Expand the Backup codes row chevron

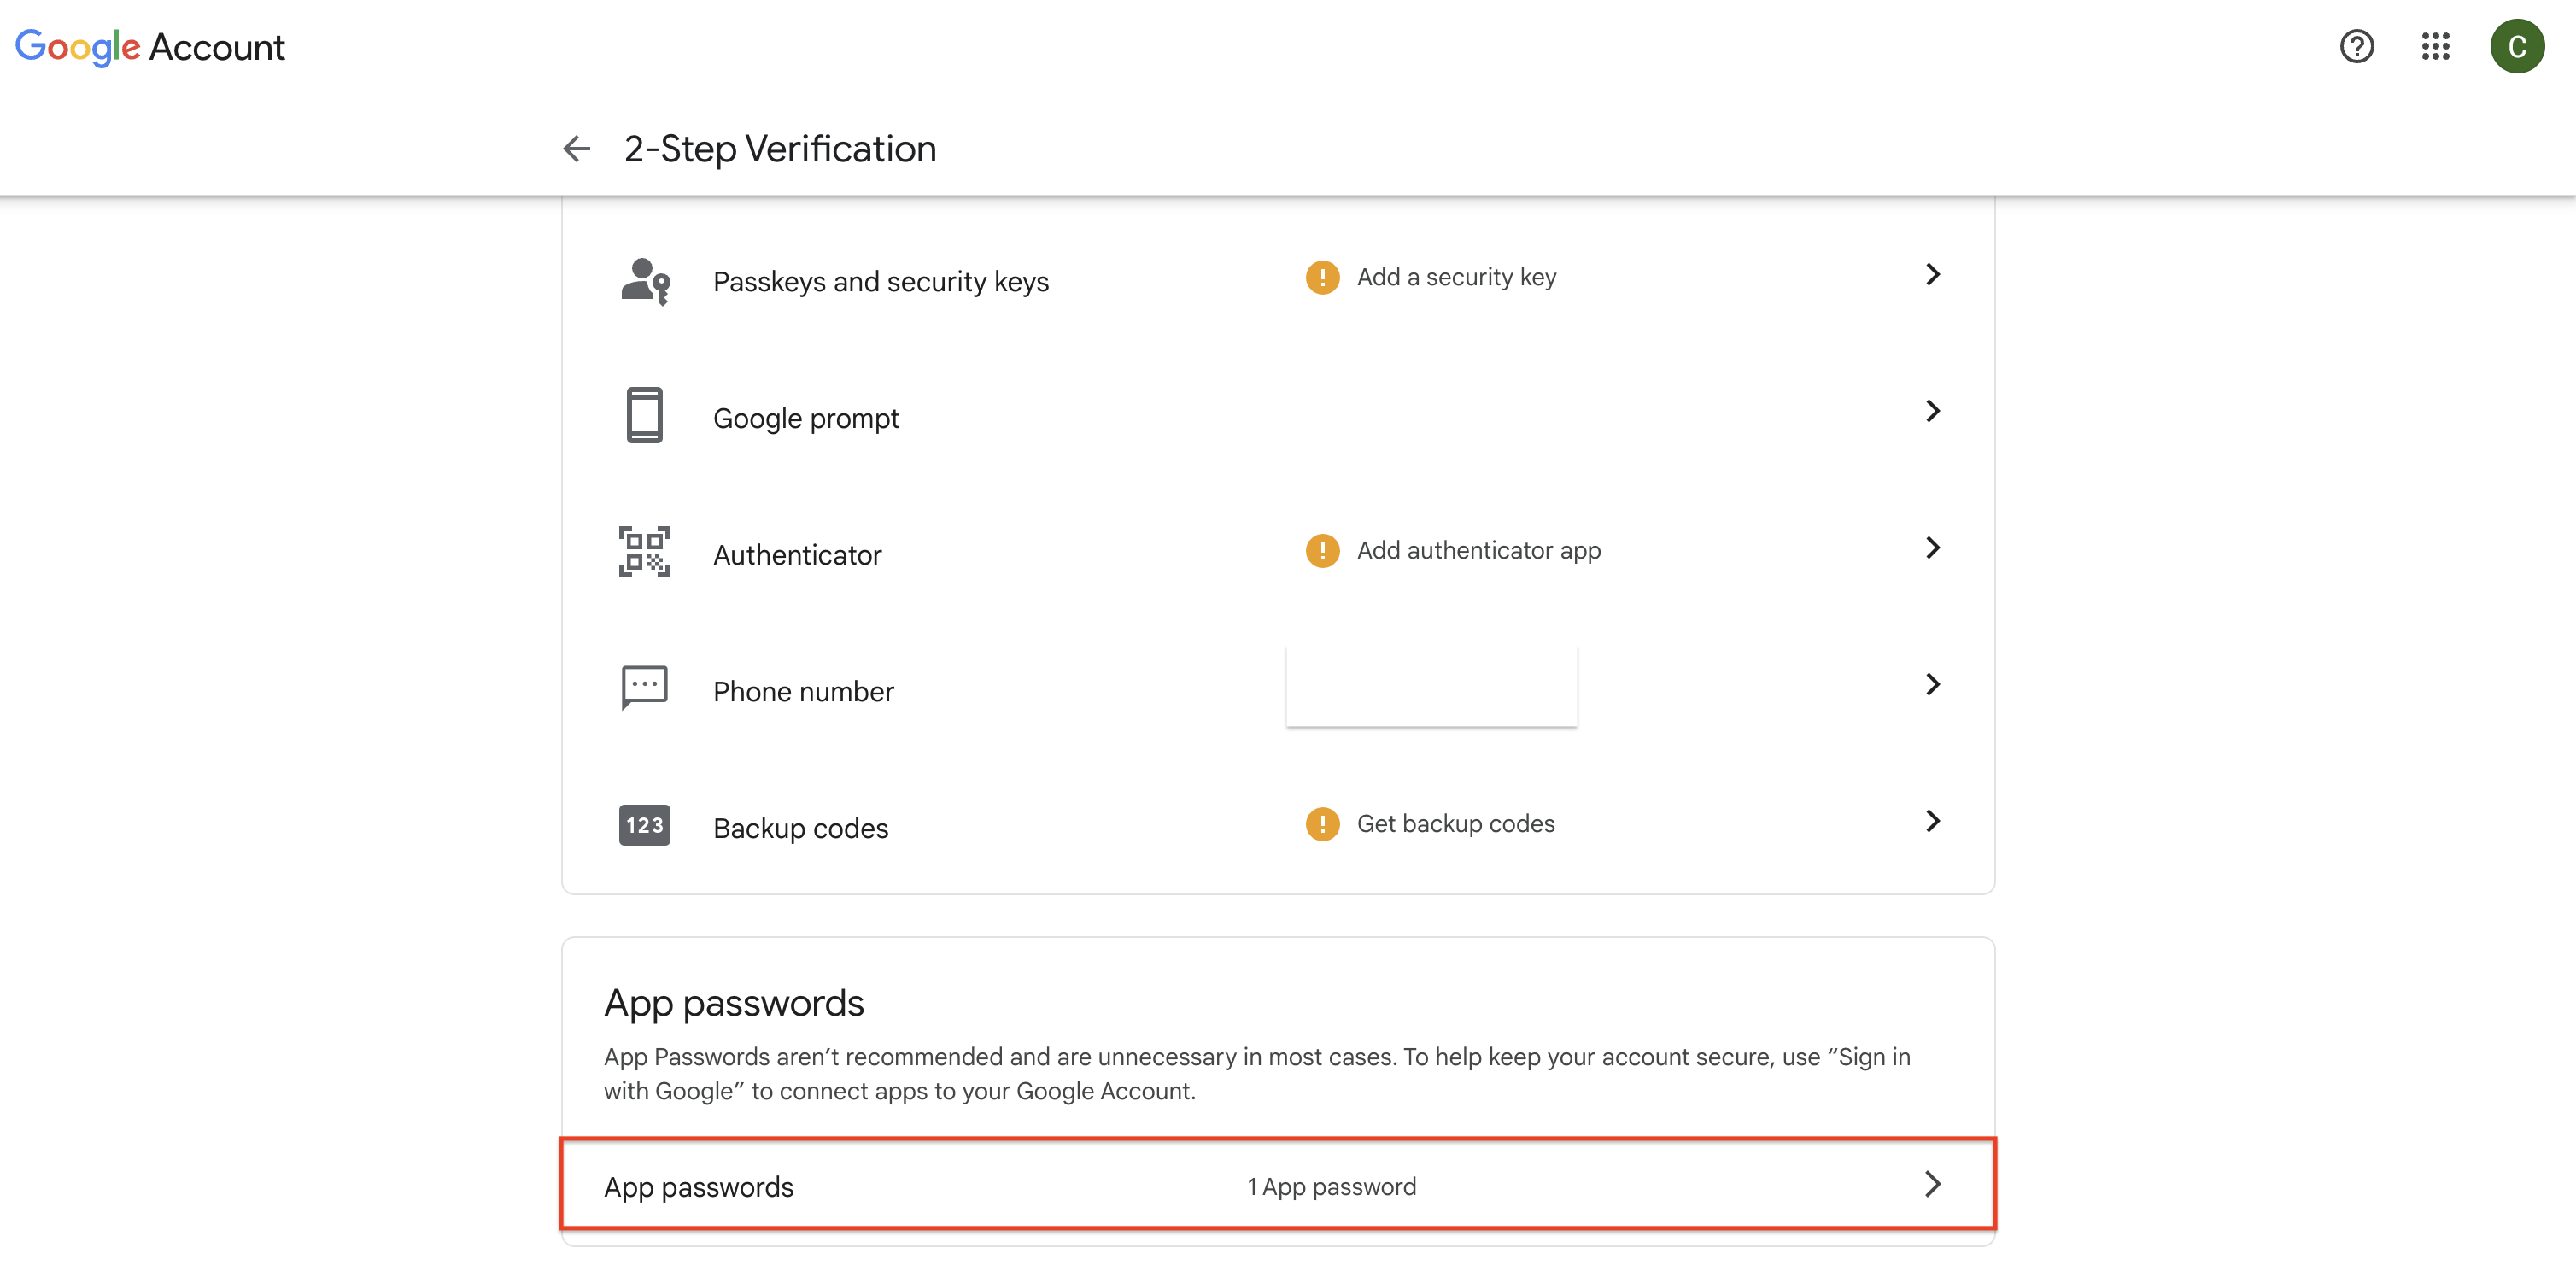click(1933, 821)
